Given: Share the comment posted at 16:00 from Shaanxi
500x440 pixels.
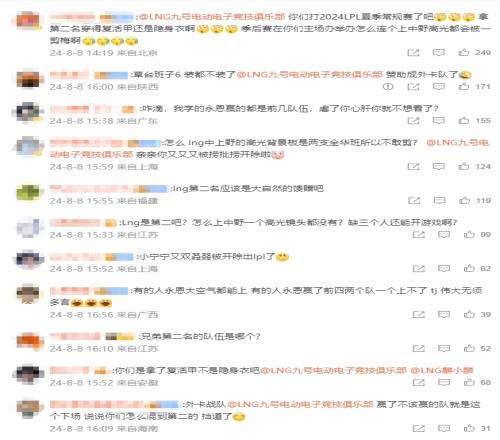Looking at the screenshot, I should [x=413, y=87].
